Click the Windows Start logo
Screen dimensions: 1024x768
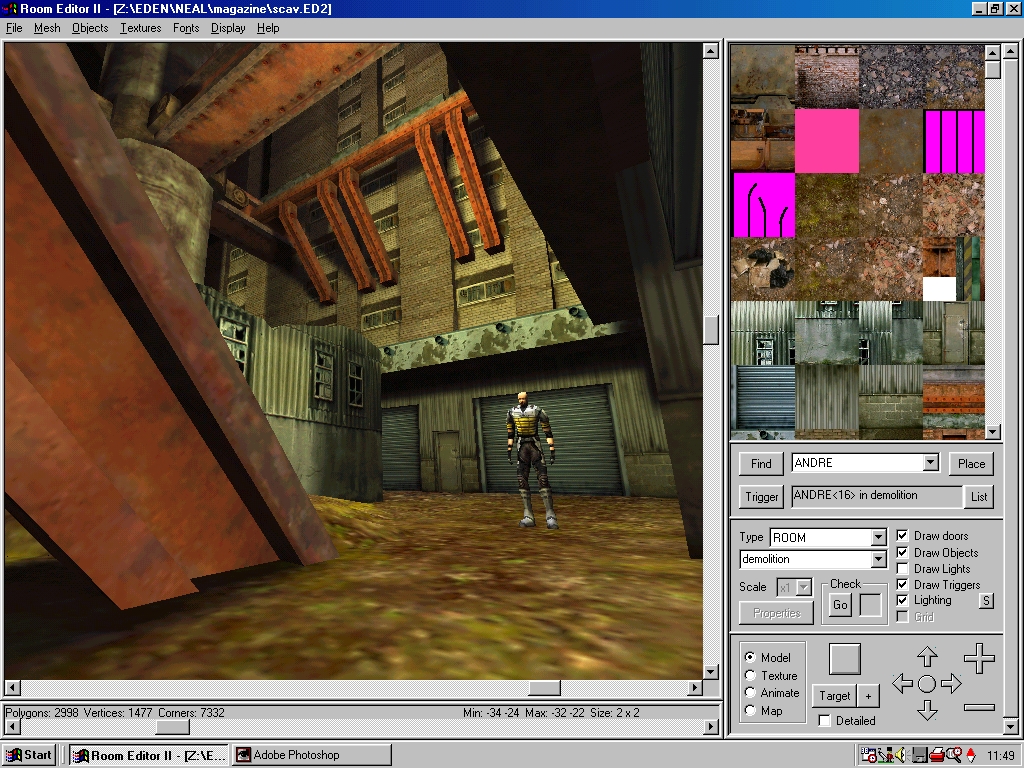[13, 755]
